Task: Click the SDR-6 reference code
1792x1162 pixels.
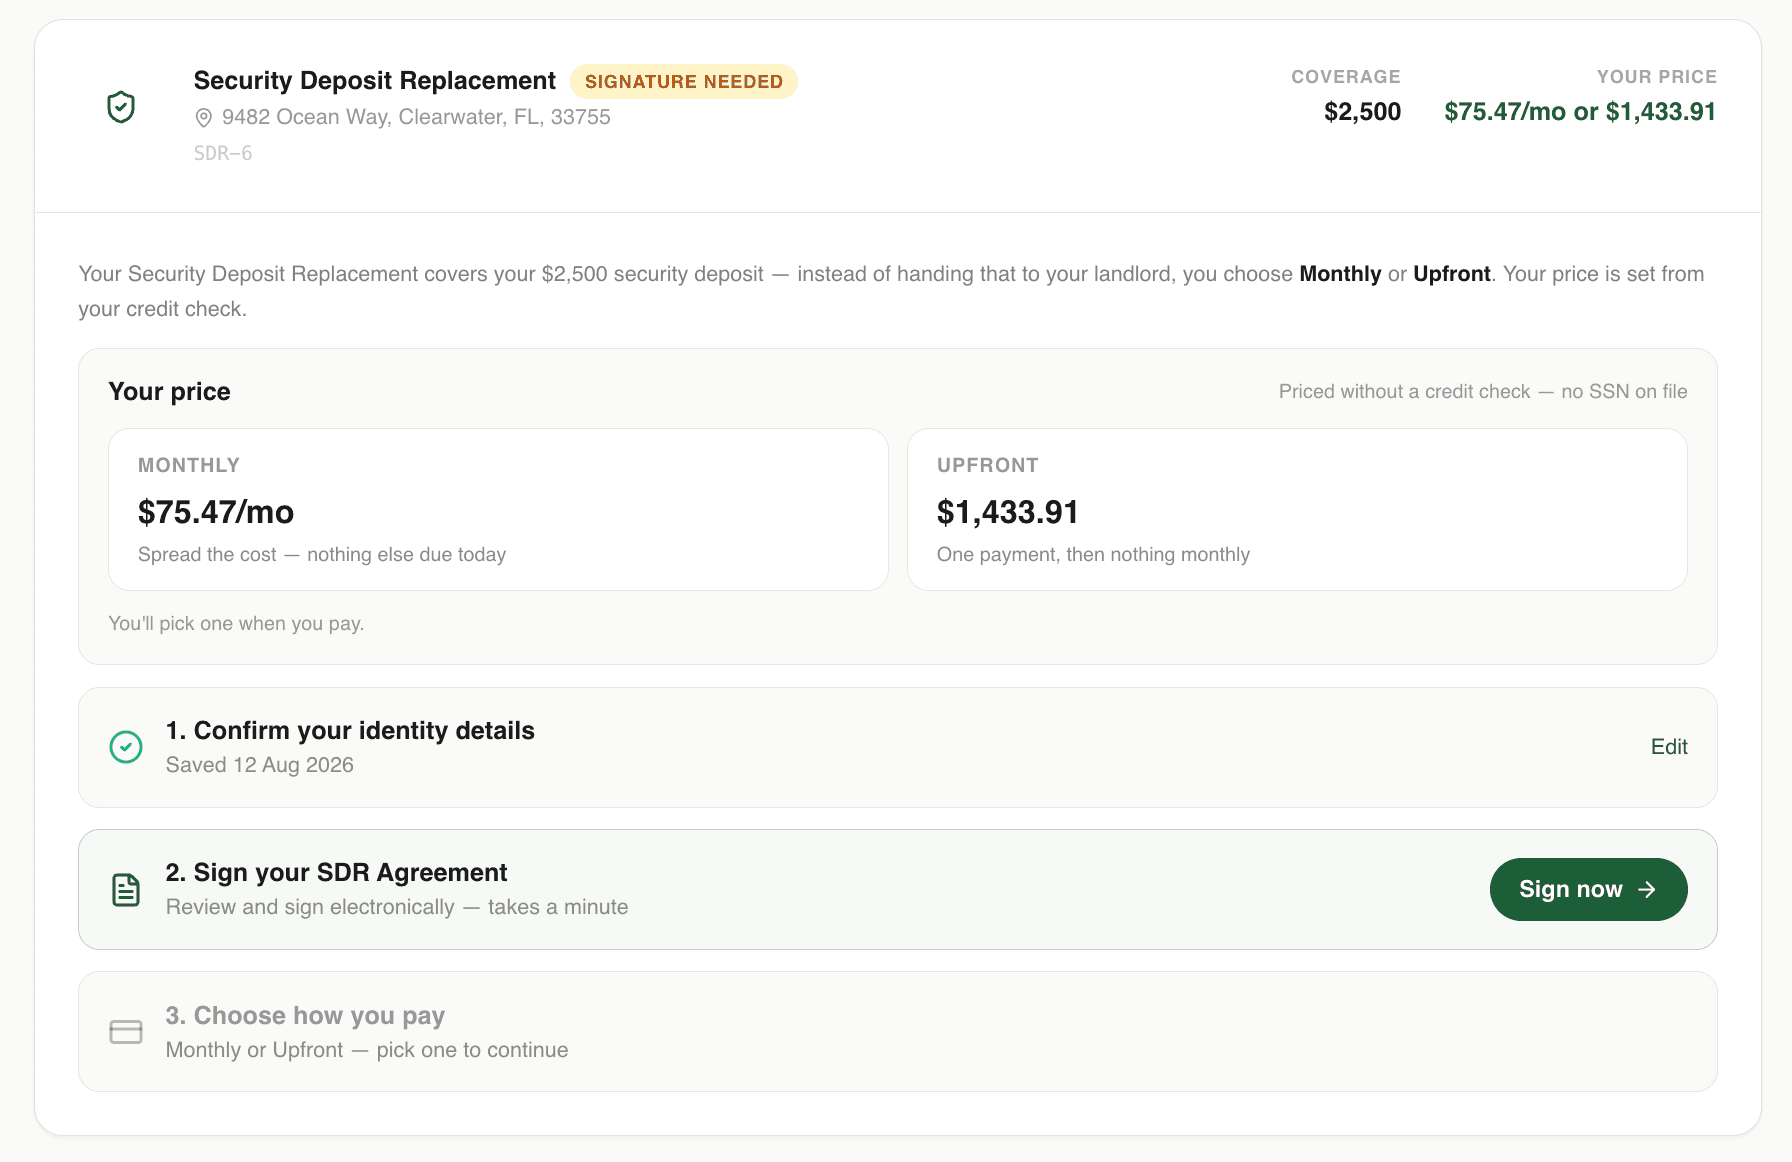Action: [223, 153]
